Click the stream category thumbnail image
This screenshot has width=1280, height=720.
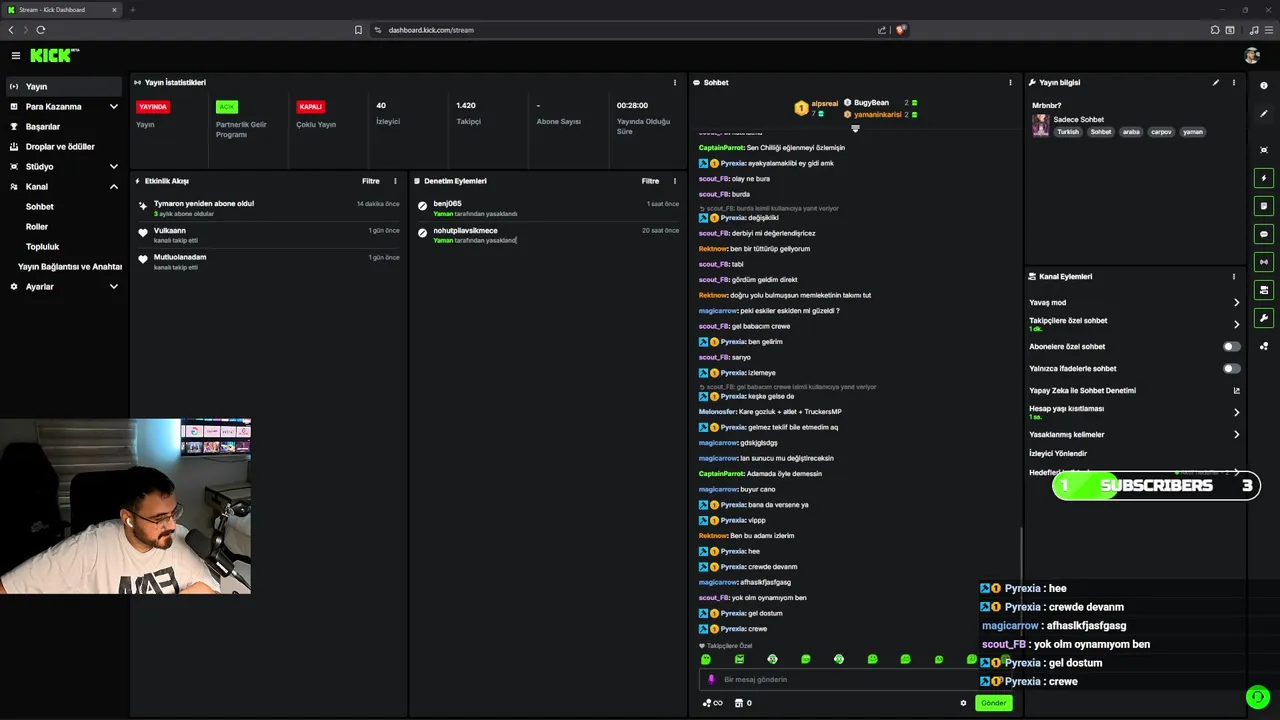[x=1041, y=125]
